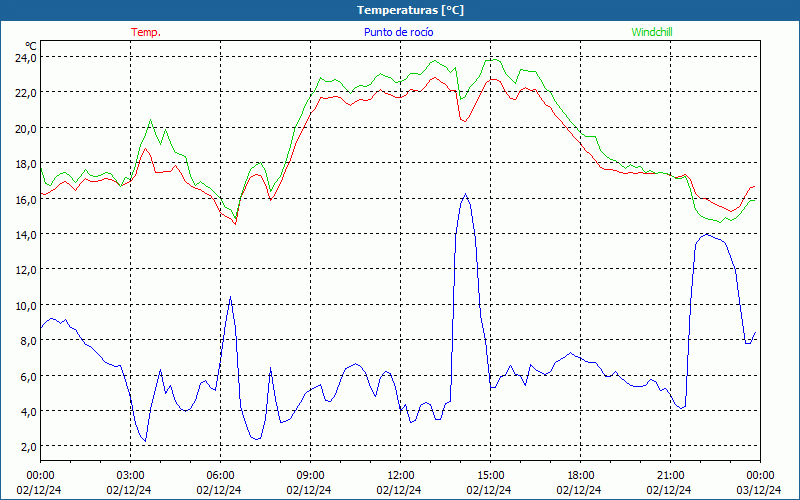The height and width of the screenshot is (500, 800).
Task: Click the 4,0 y-axis value
Action: (x=29, y=412)
